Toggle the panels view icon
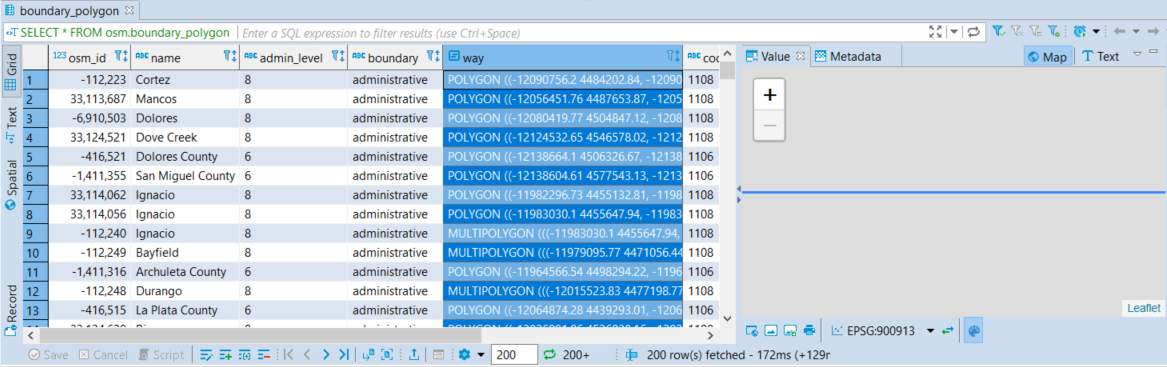The height and width of the screenshot is (367, 1167). (x=439, y=355)
